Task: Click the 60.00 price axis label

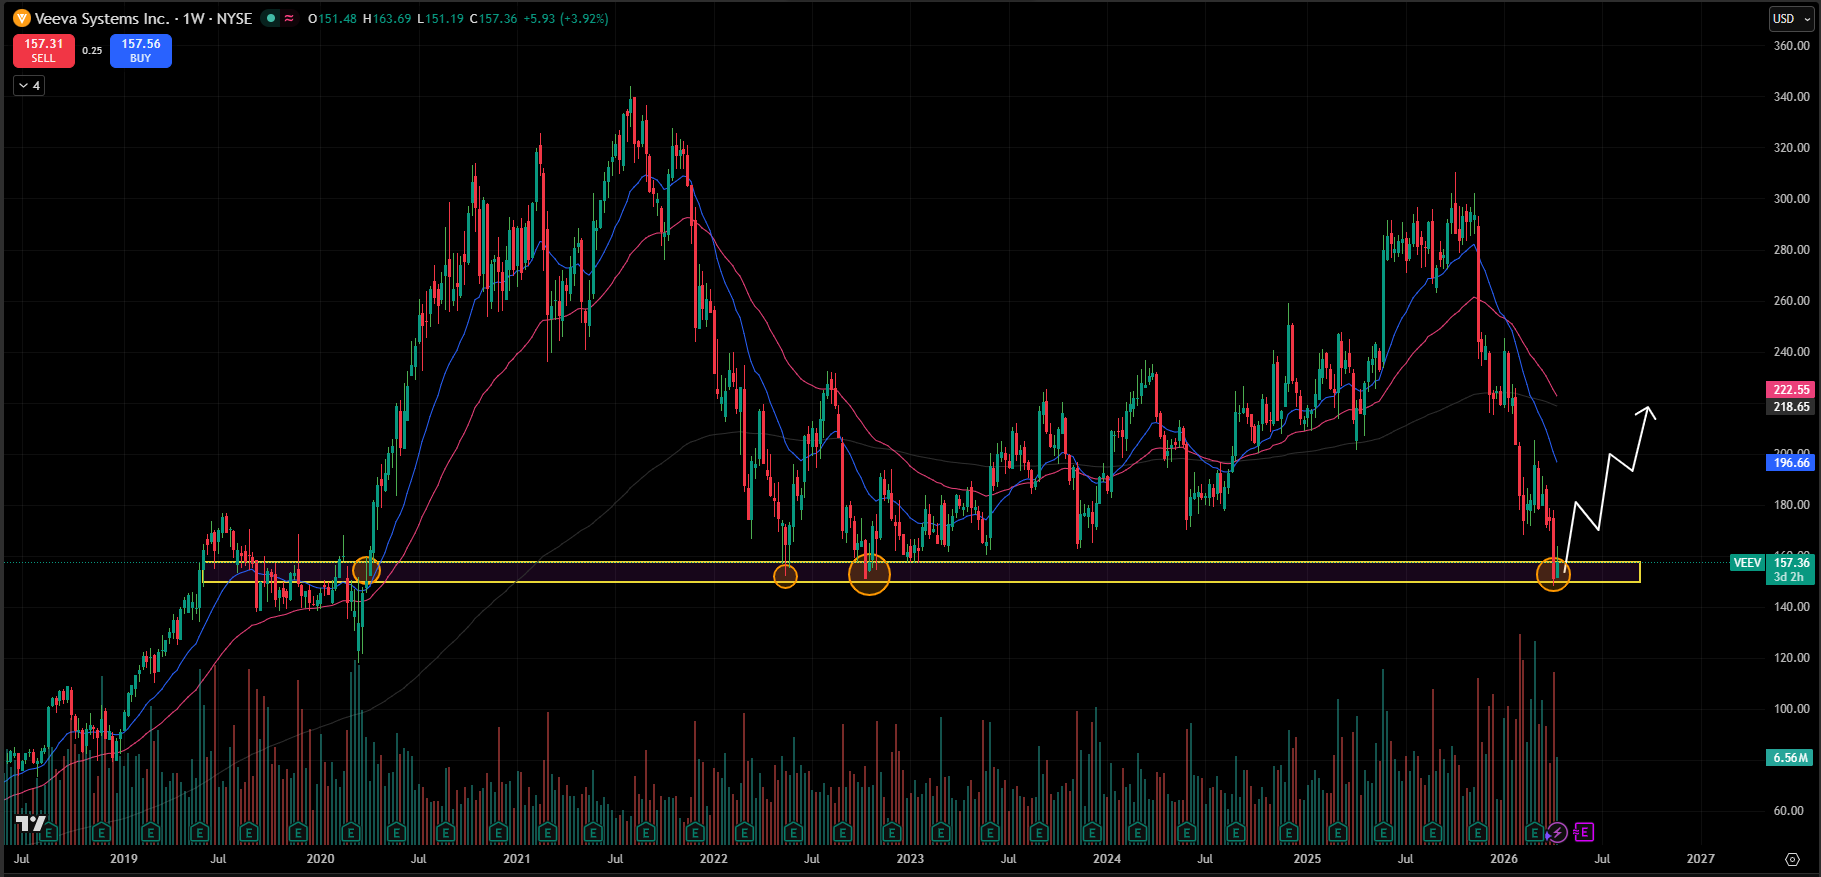Action: coord(1791,811)
